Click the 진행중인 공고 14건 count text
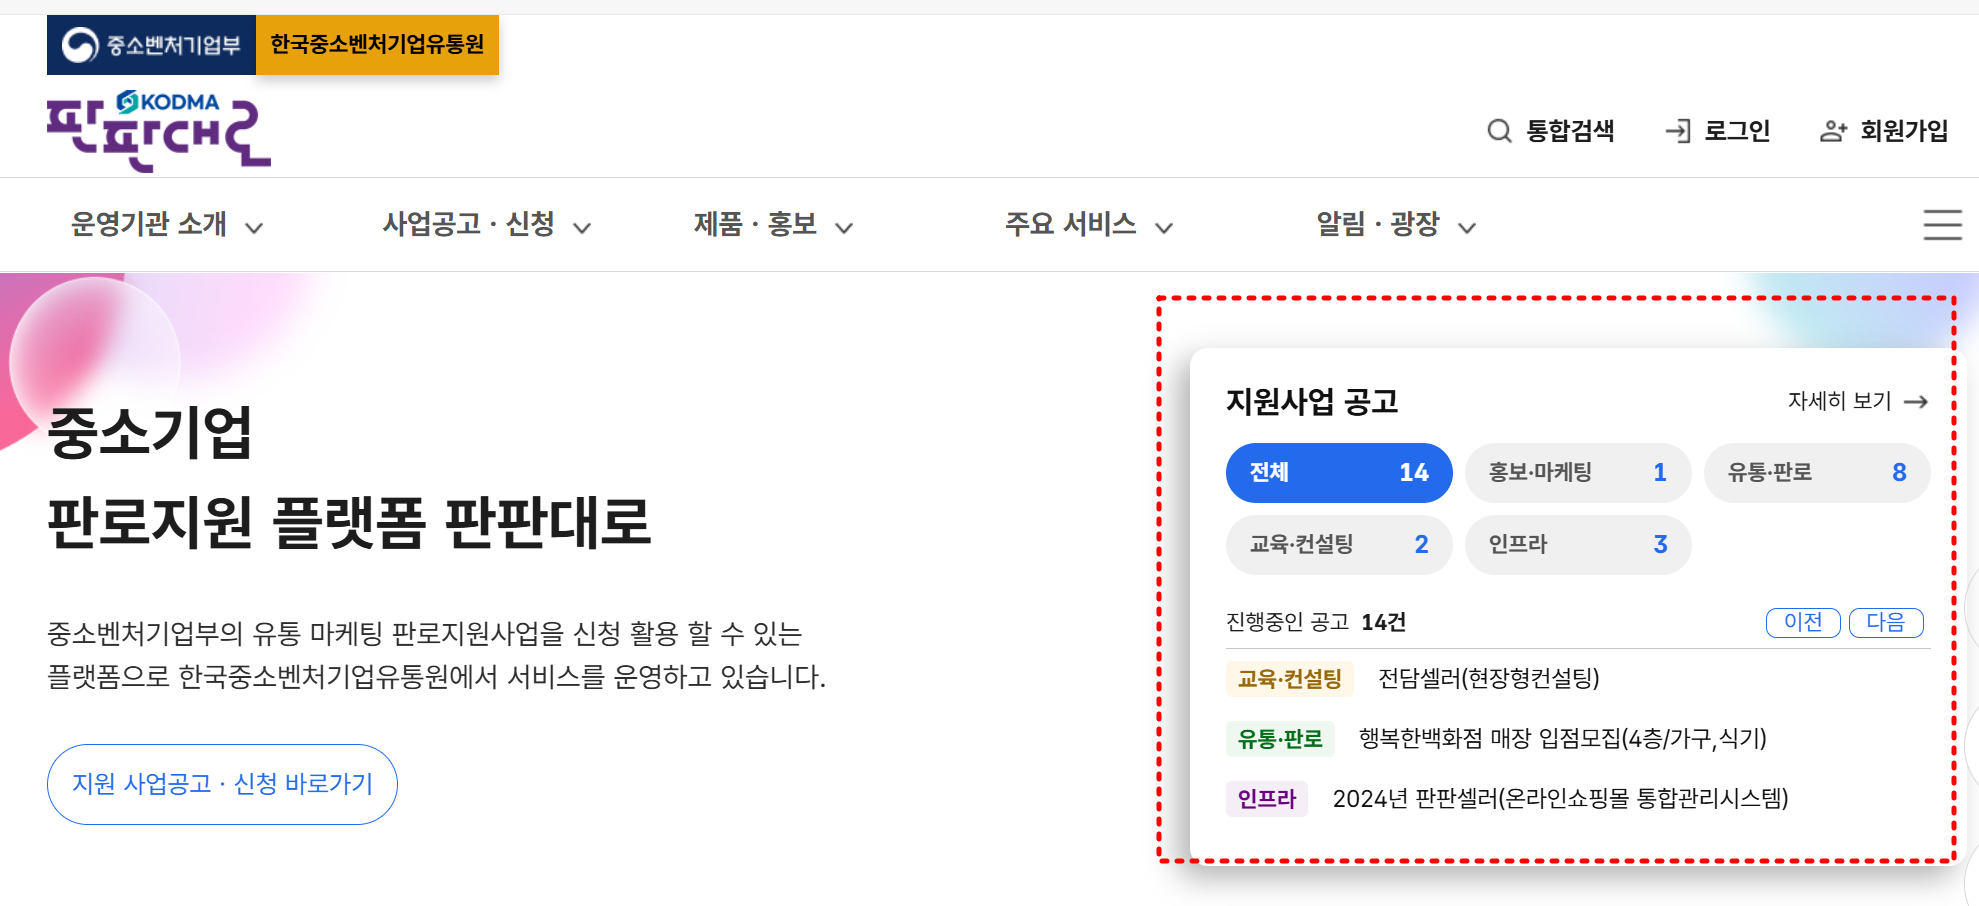 pyautogui.click(x=1316, y=622)
